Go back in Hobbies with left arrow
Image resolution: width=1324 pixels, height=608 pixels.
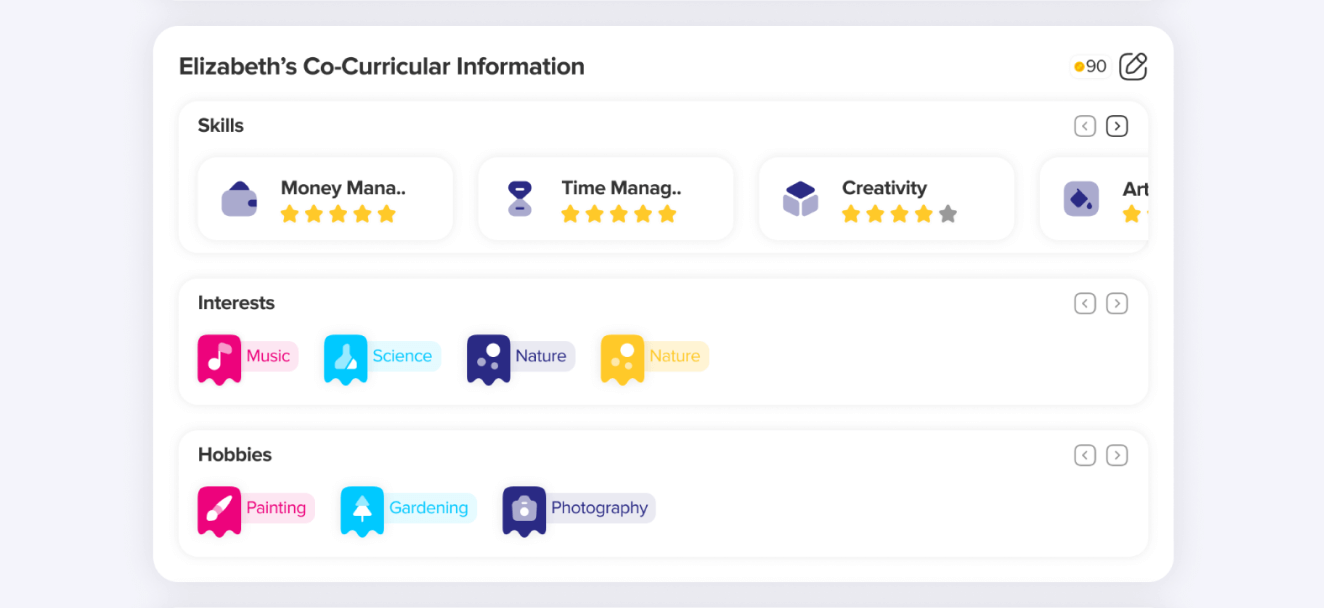(x=1085, y=455)
